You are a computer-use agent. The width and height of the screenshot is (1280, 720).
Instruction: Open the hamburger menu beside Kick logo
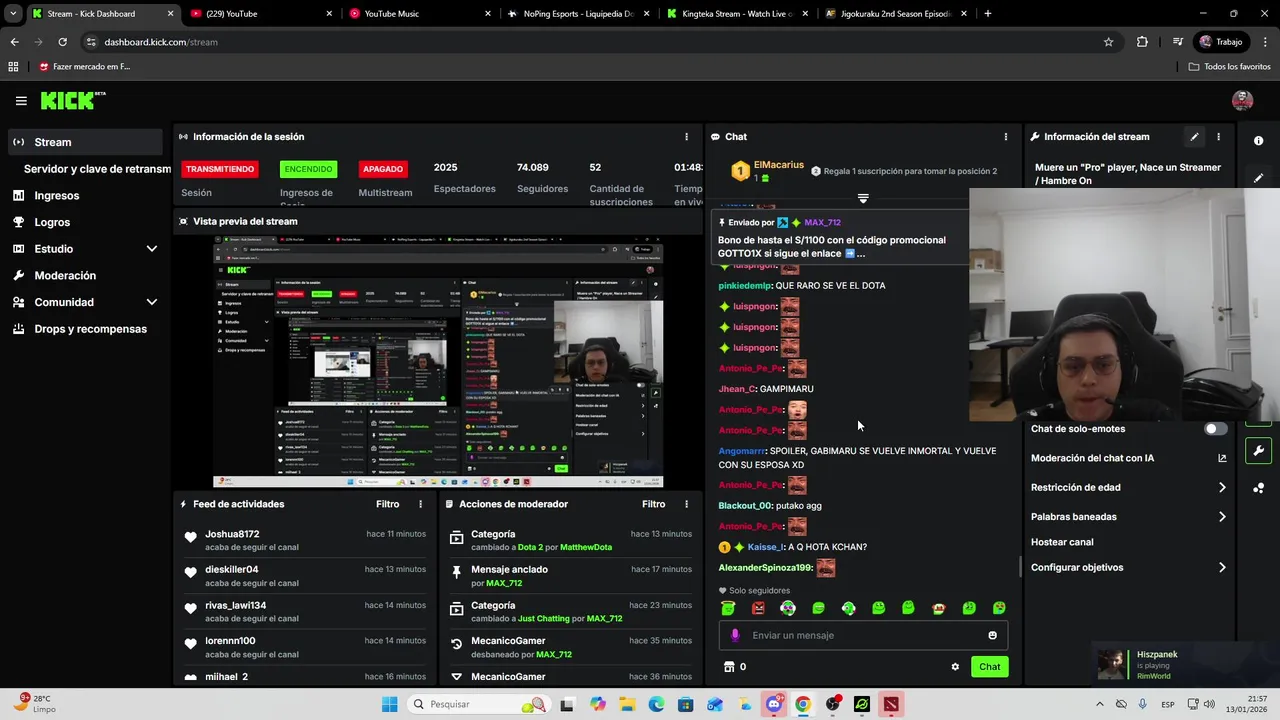click(21, 101)
